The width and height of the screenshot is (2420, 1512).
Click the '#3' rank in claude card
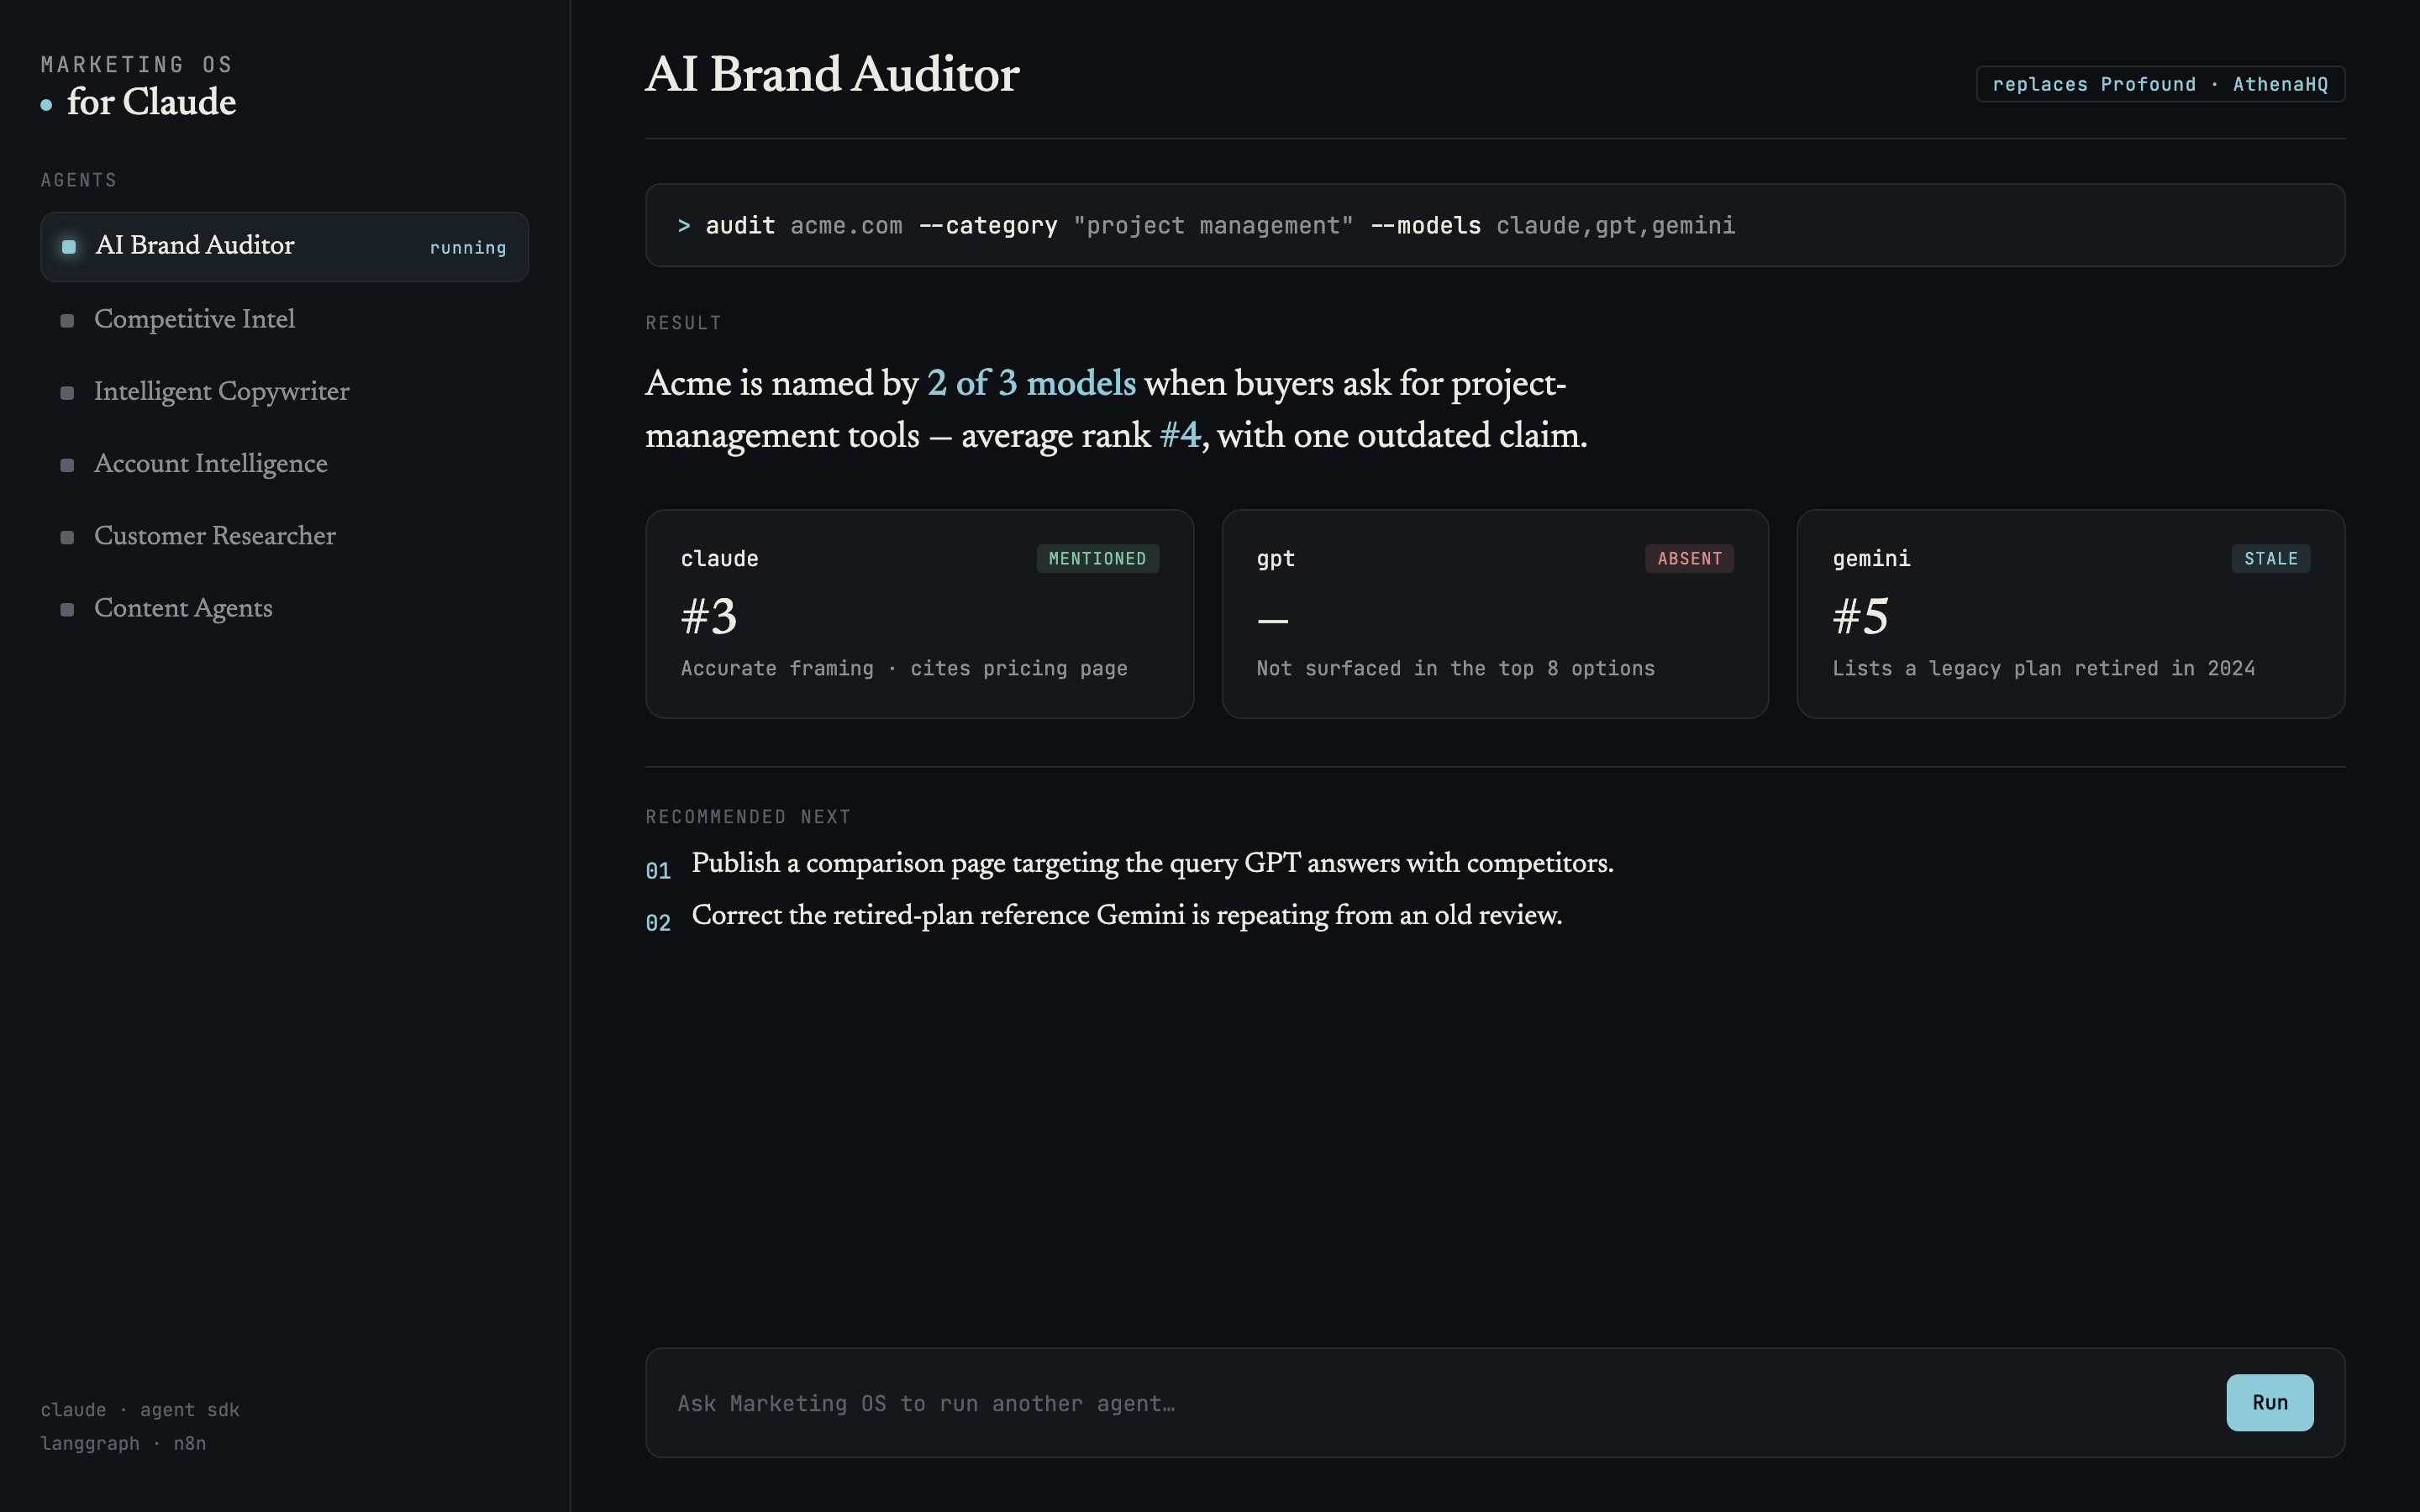click(709, 616)
